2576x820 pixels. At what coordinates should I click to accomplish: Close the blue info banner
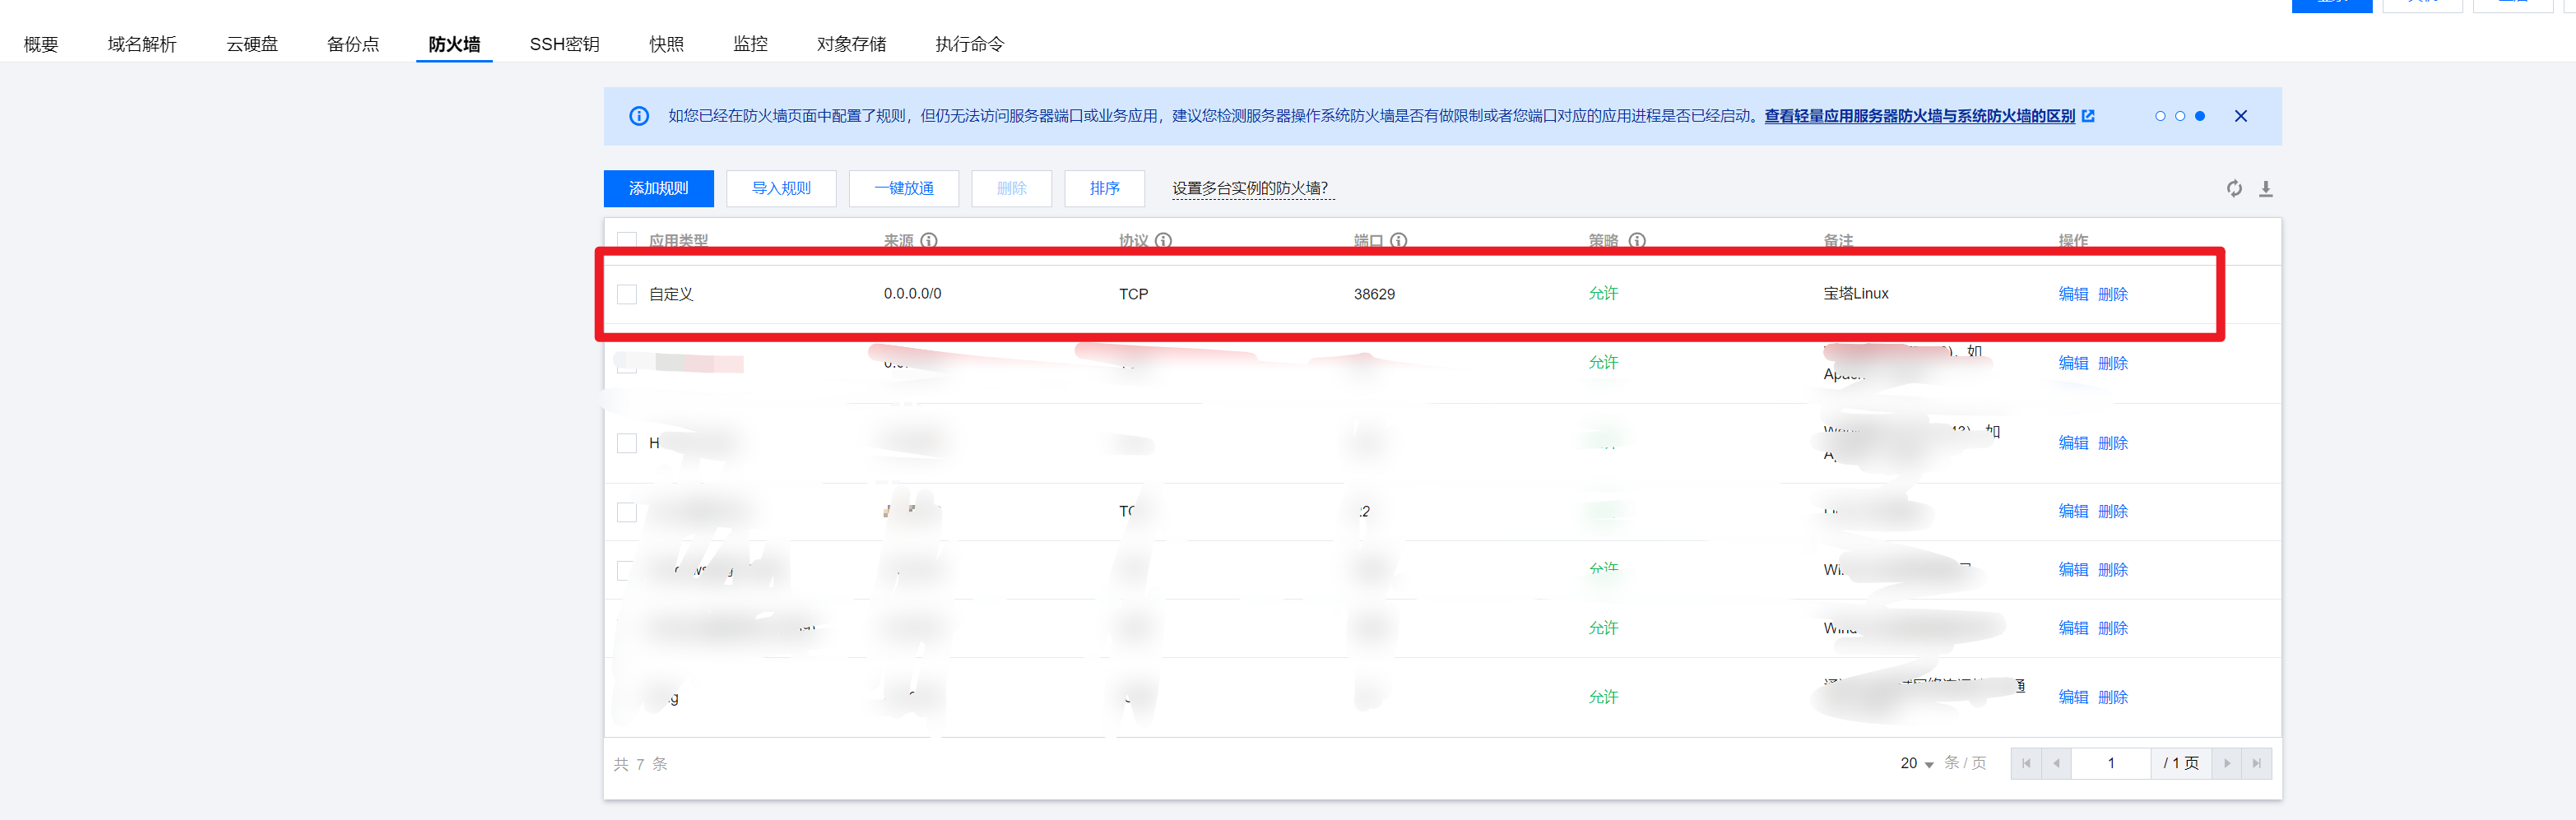tap(2241, 116)
